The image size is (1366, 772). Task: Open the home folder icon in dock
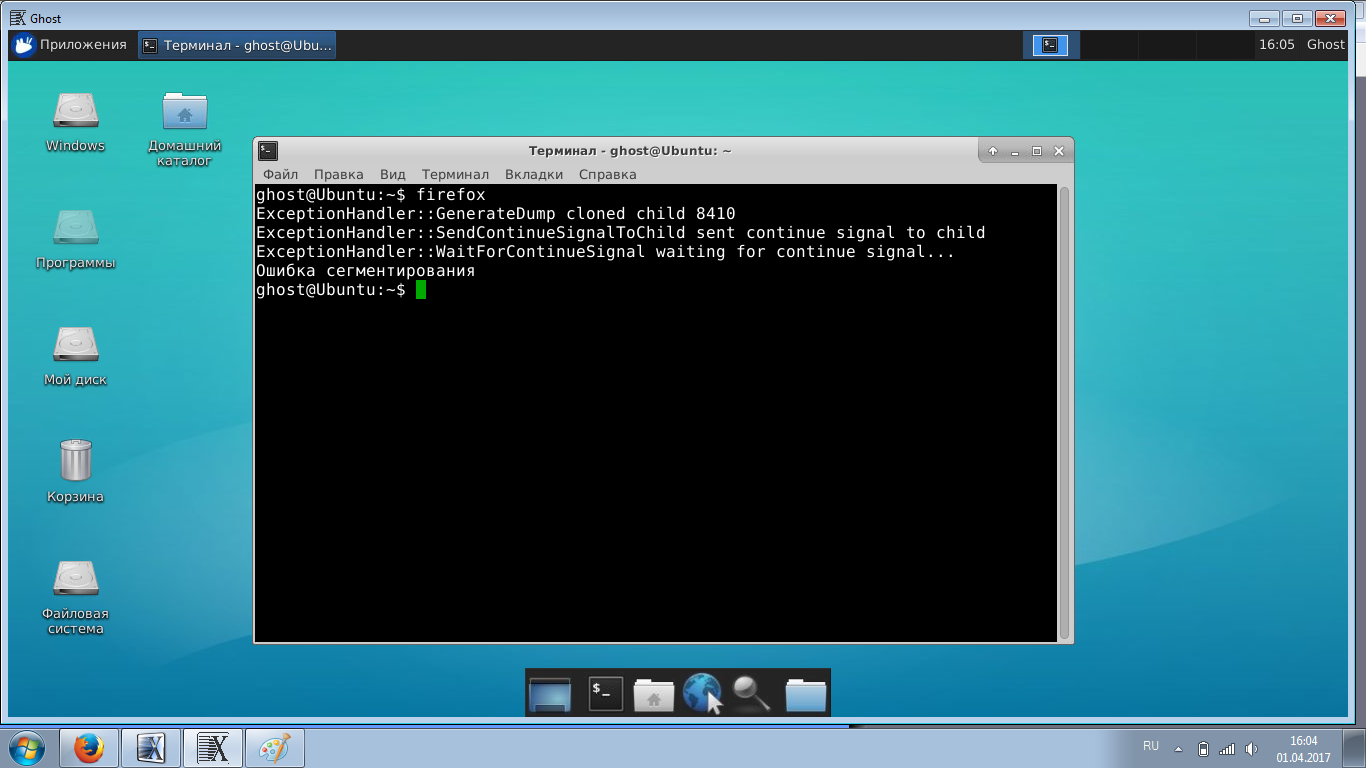pyautogui.click(x=654, y=695)
